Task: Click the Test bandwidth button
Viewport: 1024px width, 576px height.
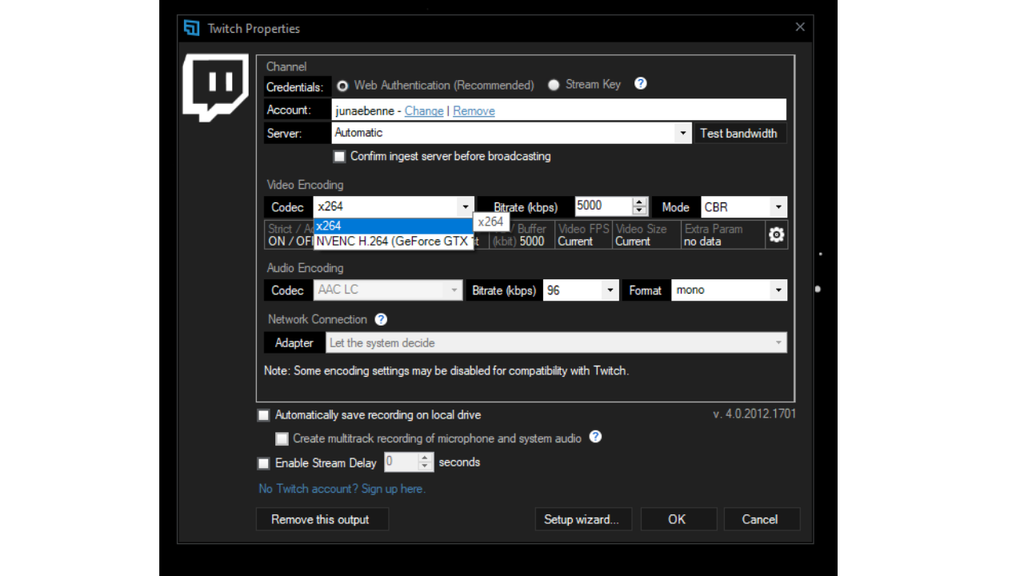Action: 740,132
